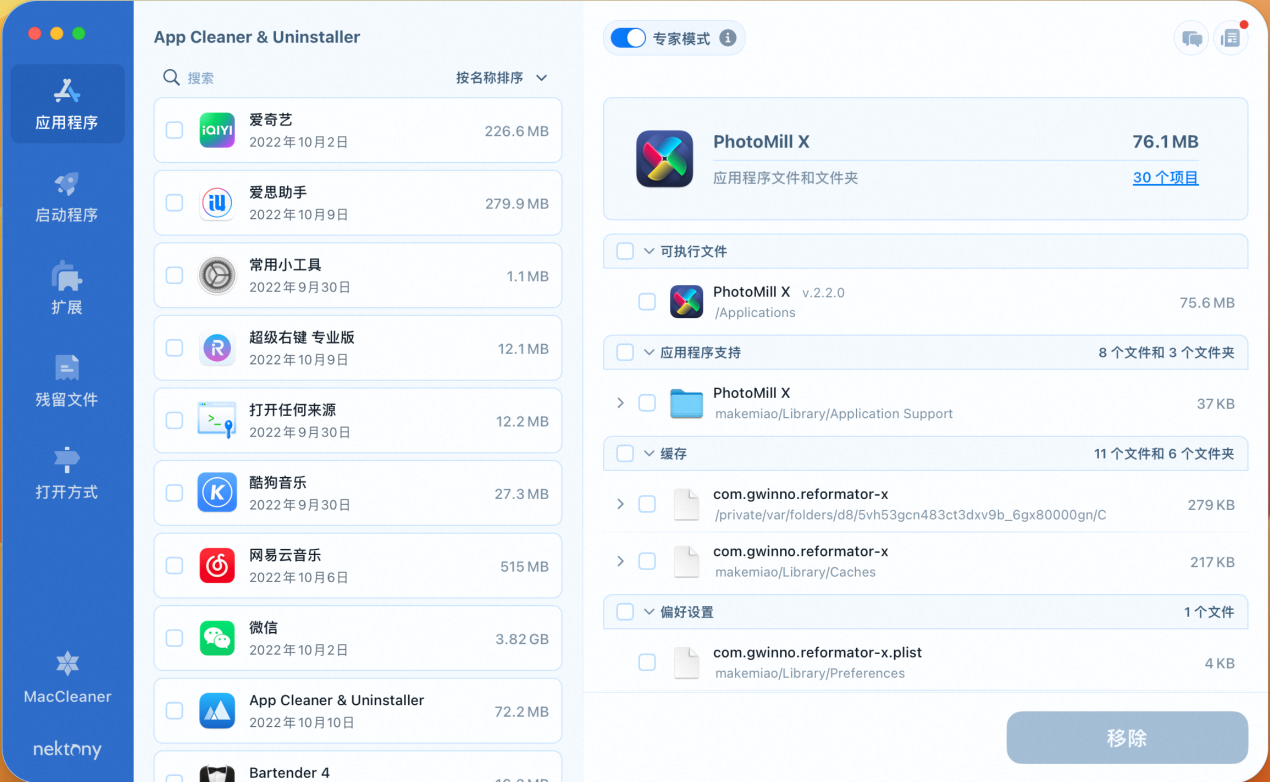Open the chat feedback icon
Viewport: 1270px width, 782px height.
1191,39
